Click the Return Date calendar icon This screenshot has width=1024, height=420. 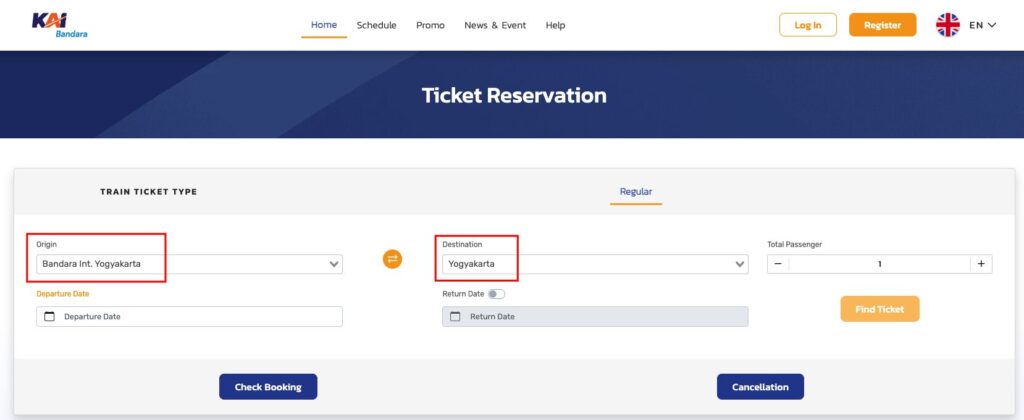pos(455,316)
